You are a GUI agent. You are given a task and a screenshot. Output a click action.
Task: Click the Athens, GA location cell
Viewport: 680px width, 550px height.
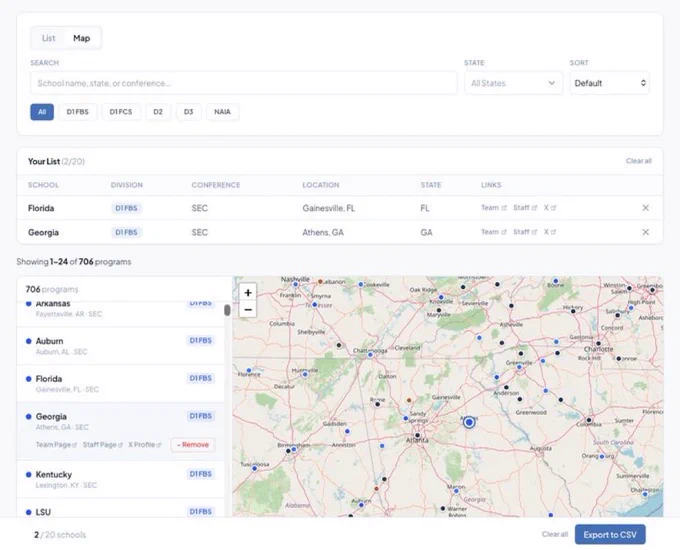tap(323, 232)
